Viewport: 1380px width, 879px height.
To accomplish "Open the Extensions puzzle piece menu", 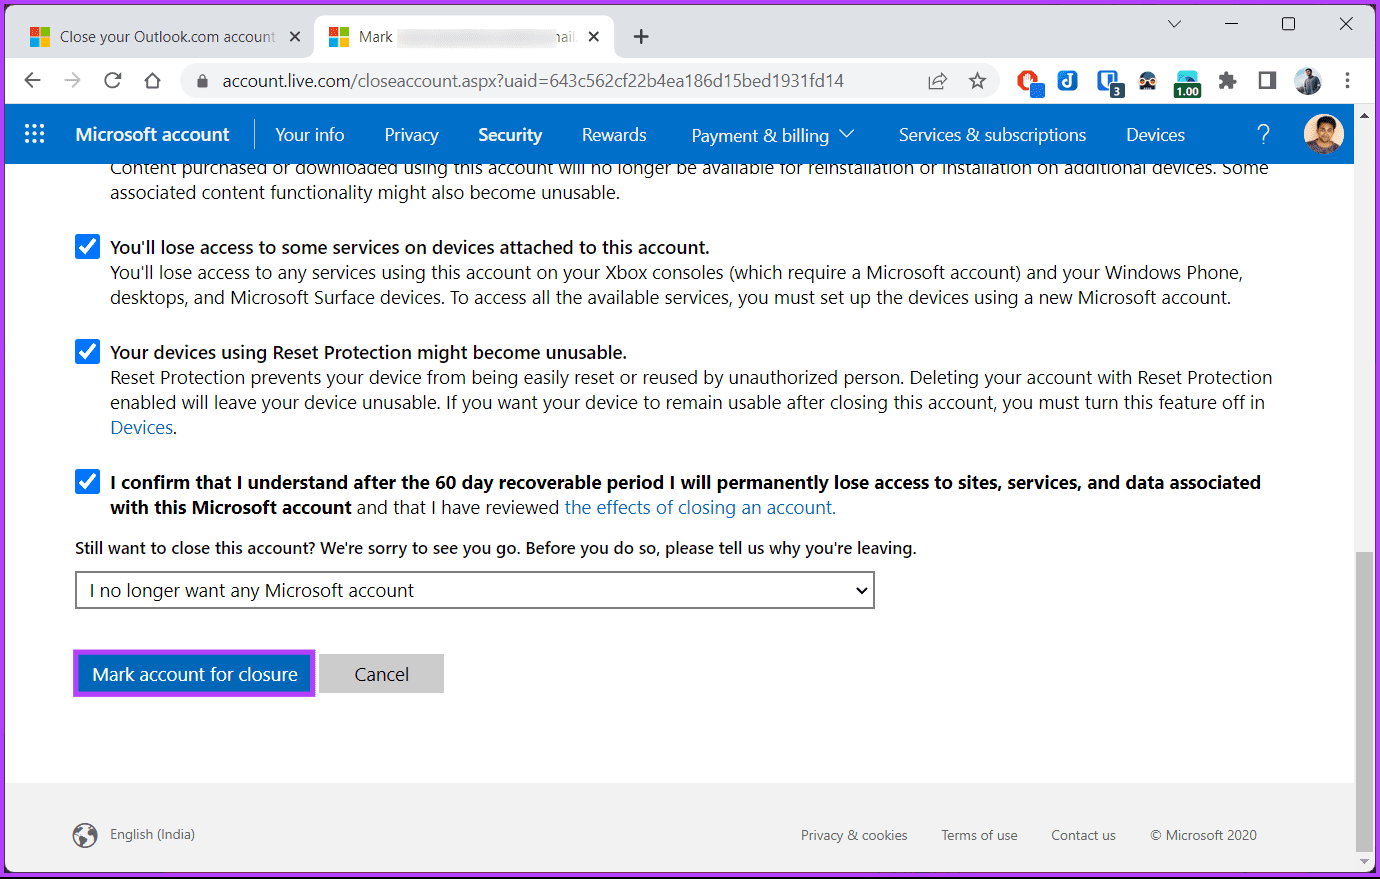I will coord(1227,81).
